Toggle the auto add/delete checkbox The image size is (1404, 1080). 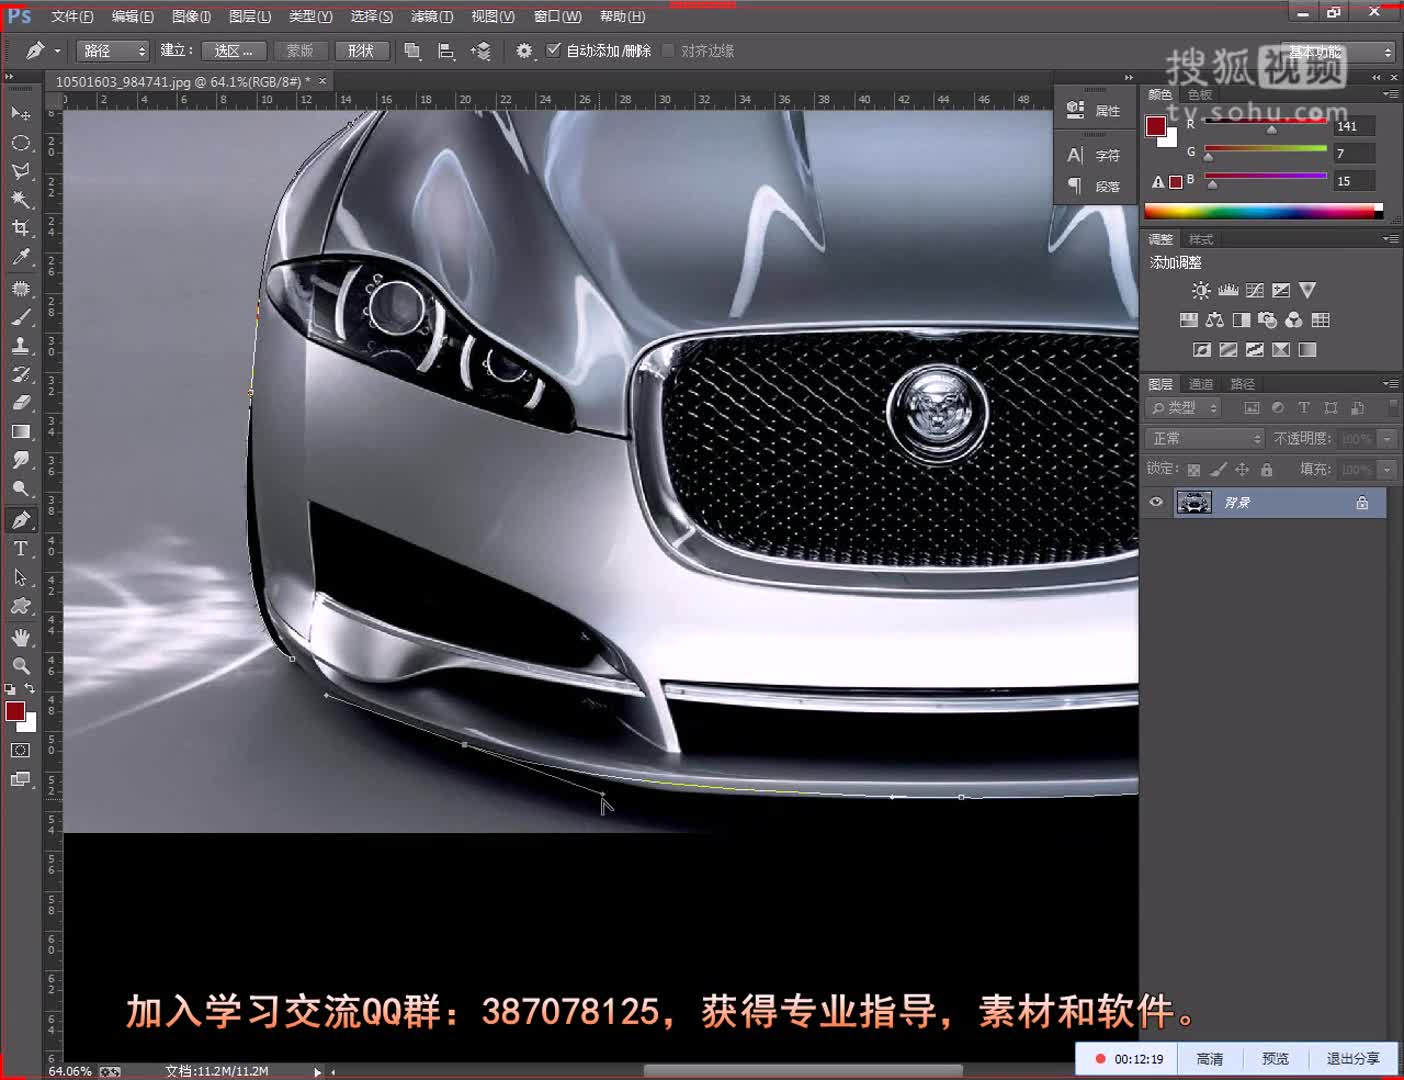tap(554, 50)
